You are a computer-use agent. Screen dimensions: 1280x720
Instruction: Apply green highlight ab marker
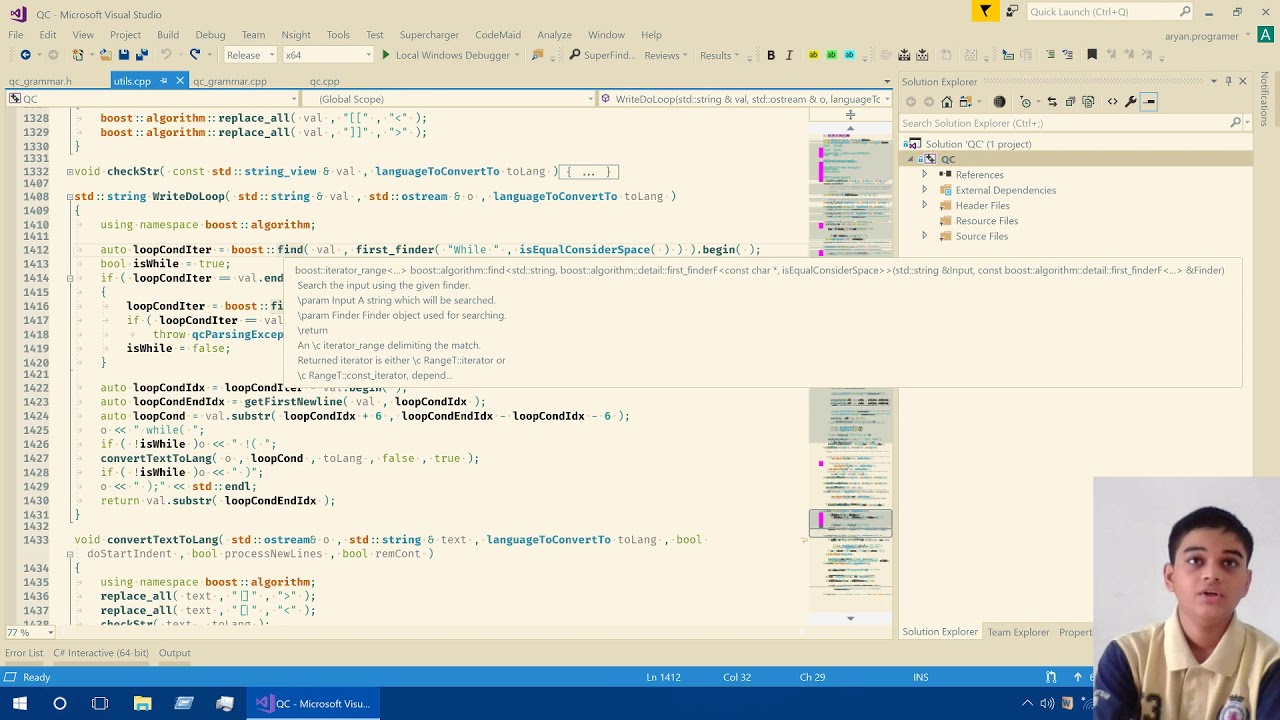point(831,55)
